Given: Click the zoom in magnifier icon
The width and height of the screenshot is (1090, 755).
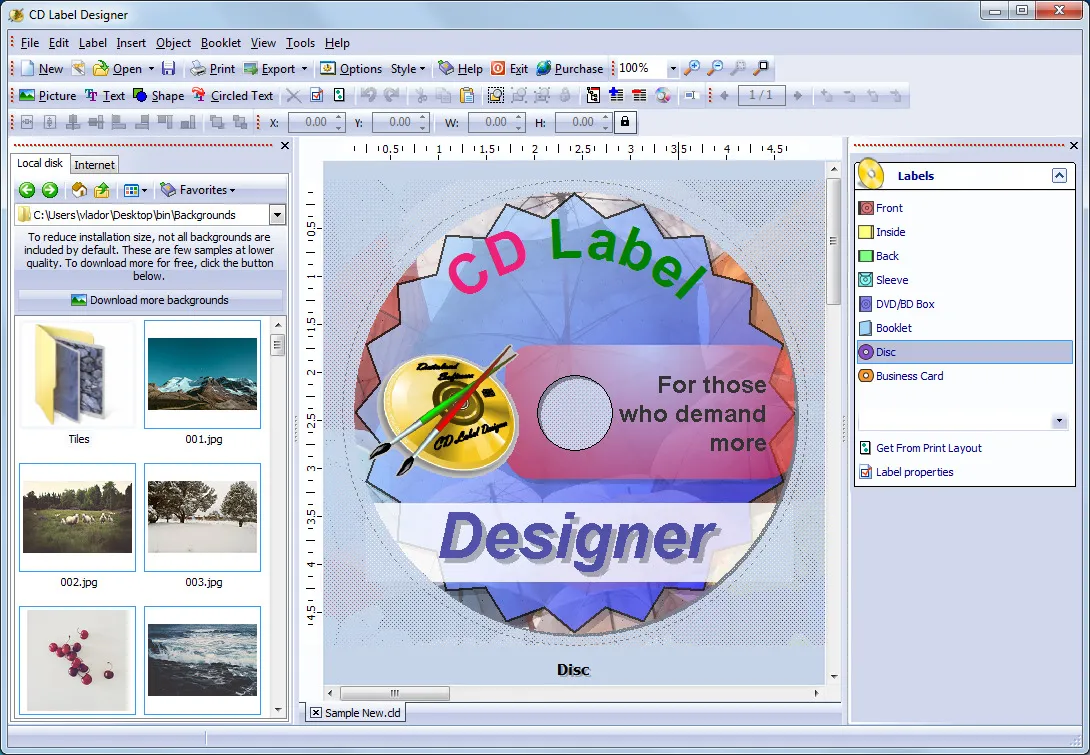Looking at the screenshot, I should pyautogui.click(x=692, y=69).
